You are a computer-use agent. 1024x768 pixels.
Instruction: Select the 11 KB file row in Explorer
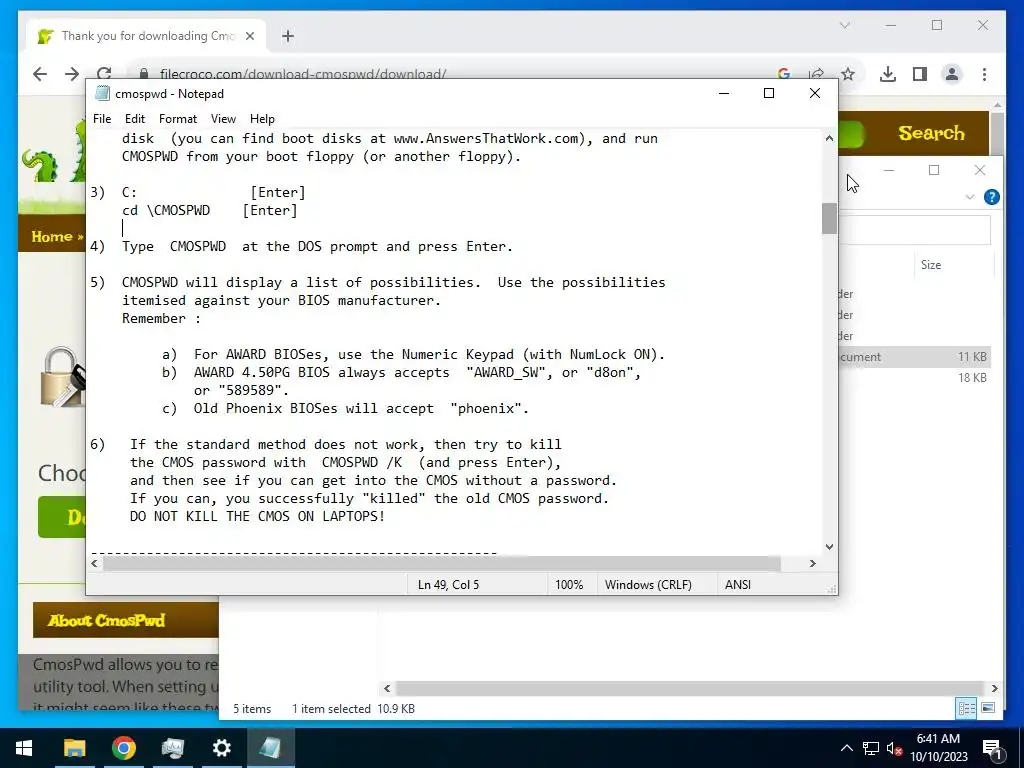click(914, 357)
